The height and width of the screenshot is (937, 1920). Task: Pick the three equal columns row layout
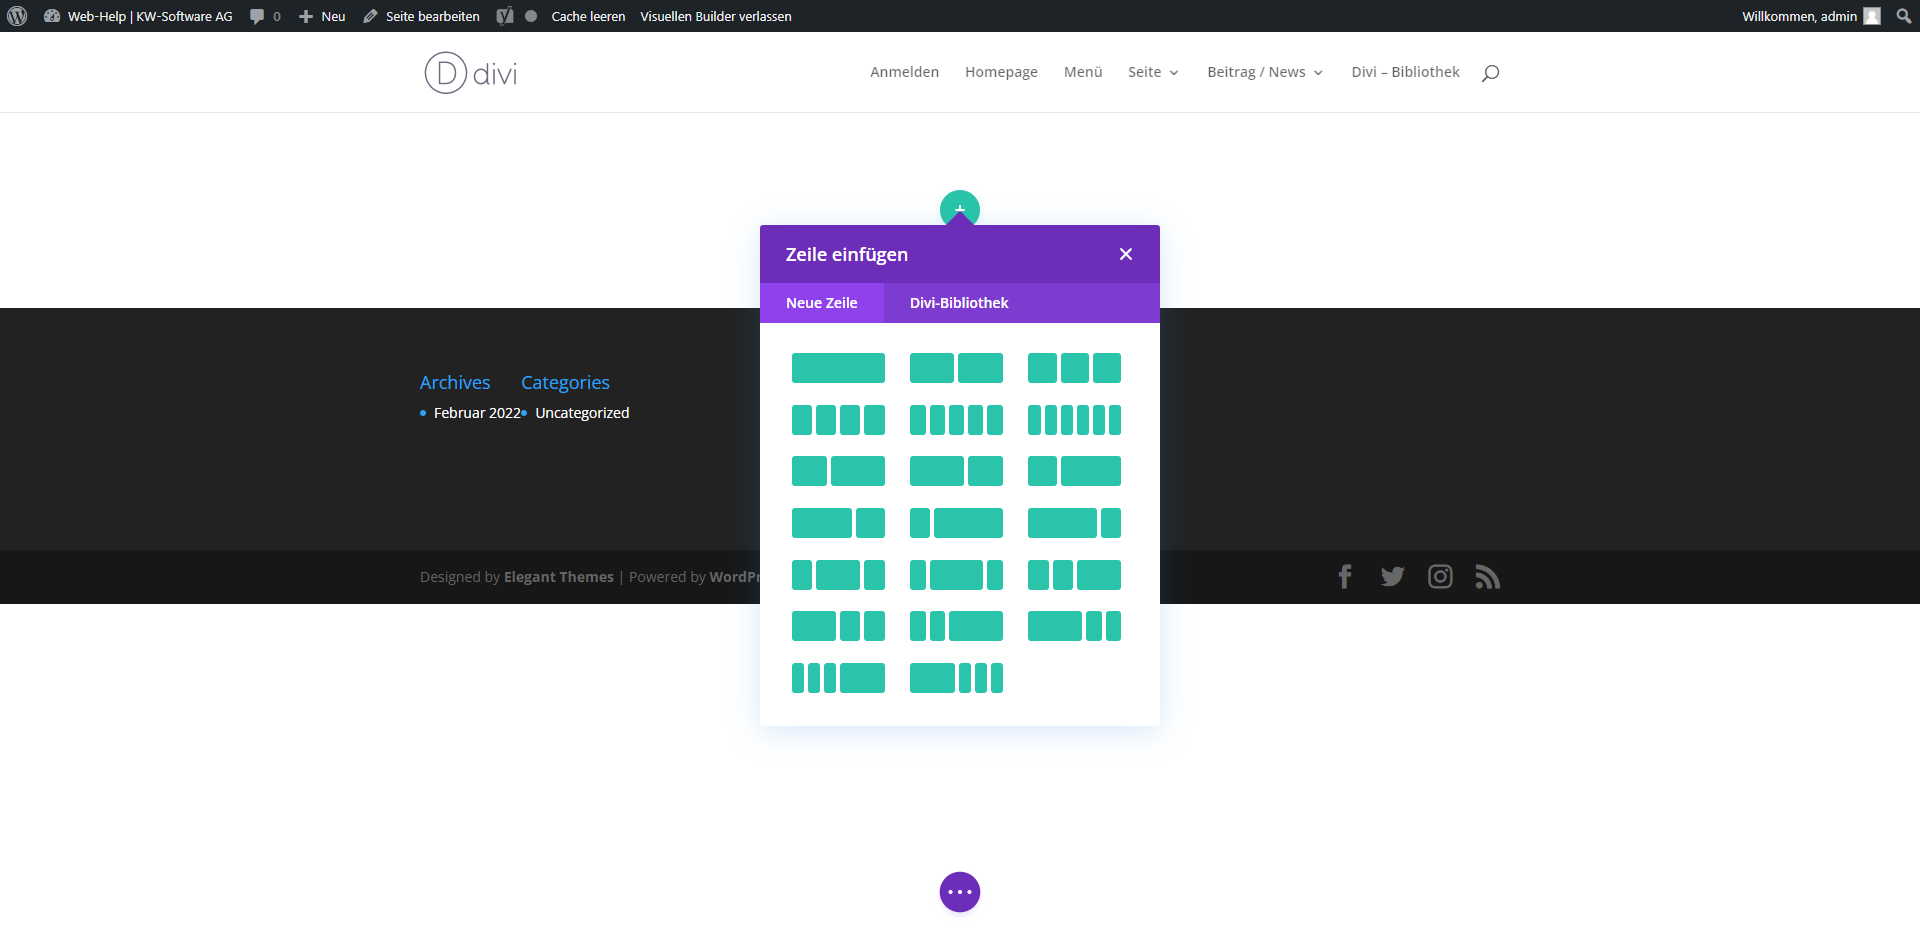(x=1074, y=368)
